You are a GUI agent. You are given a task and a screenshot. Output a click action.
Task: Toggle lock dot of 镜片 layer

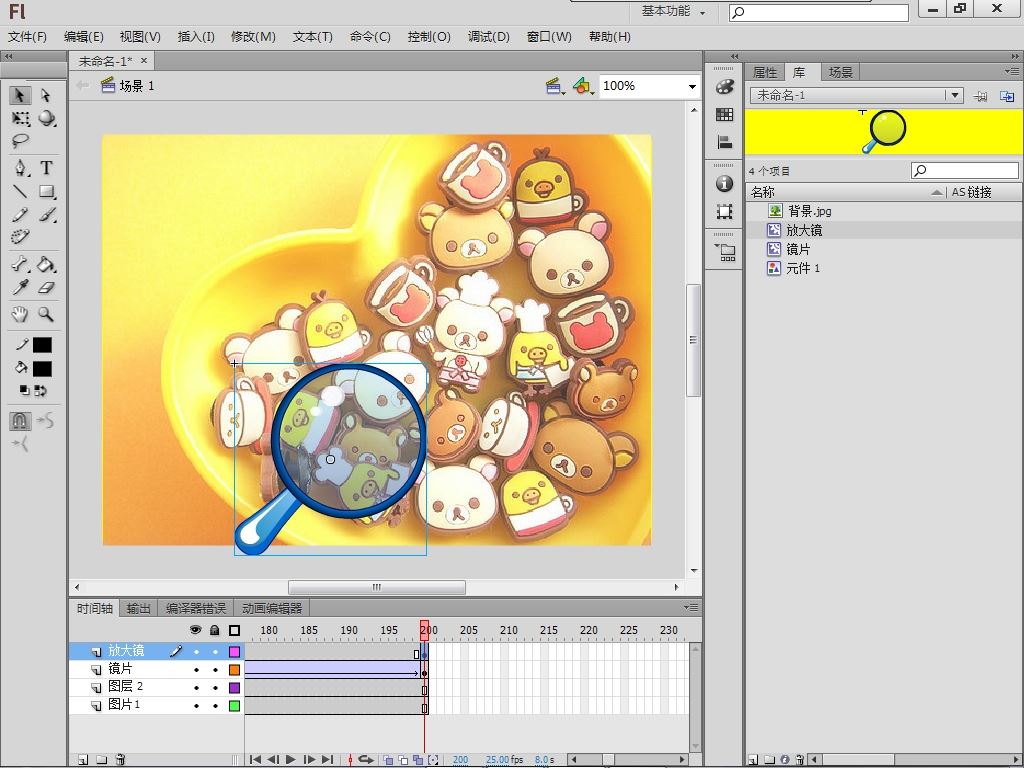[x=215, y=670]
